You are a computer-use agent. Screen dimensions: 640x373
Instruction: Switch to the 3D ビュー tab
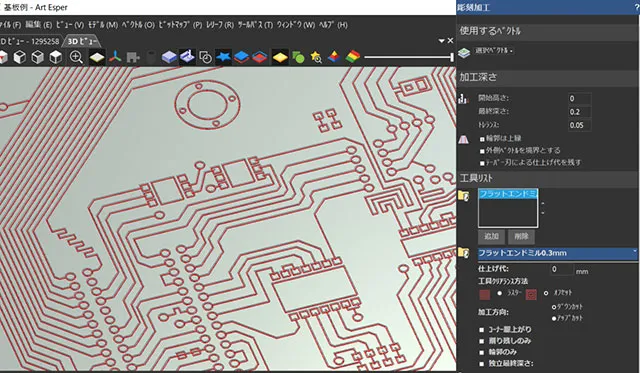(82, 41)
